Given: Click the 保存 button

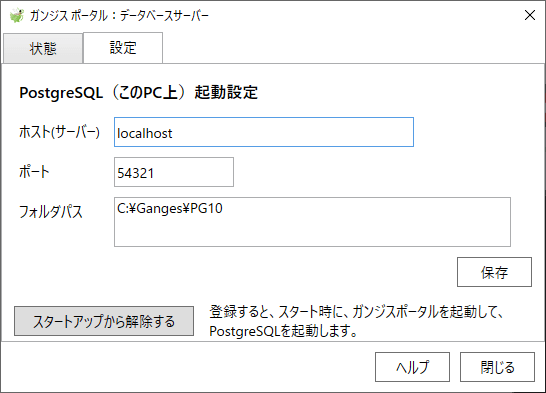Looking at the screenshot, I should pyautogui.click(x=494, y=272).
